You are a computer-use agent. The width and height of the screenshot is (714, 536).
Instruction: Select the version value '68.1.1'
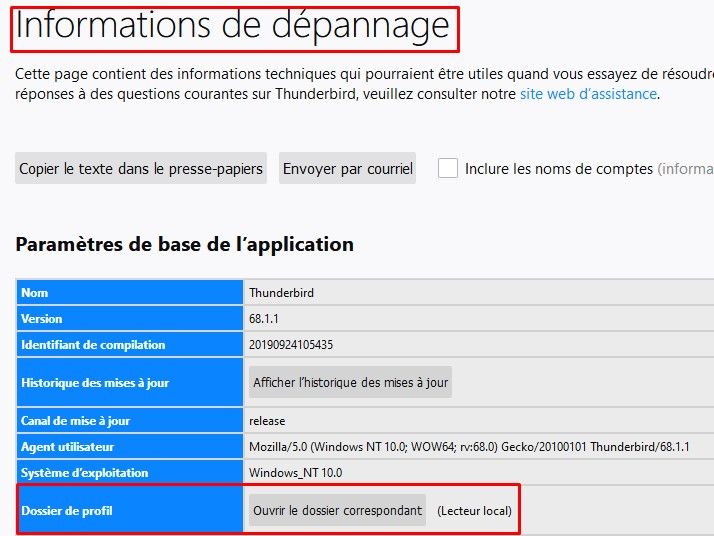(264, 319)
